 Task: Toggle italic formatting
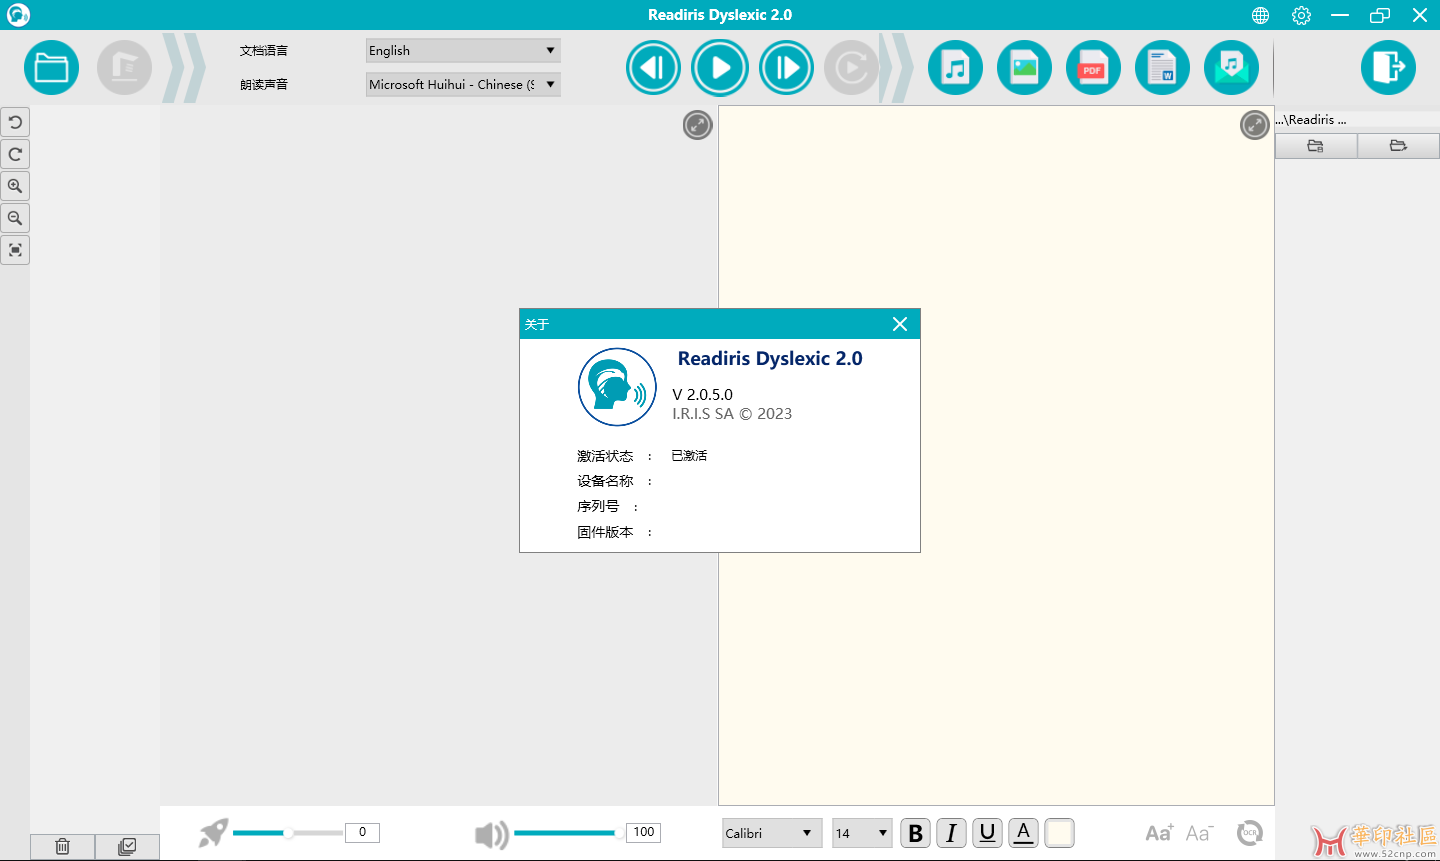951,833
